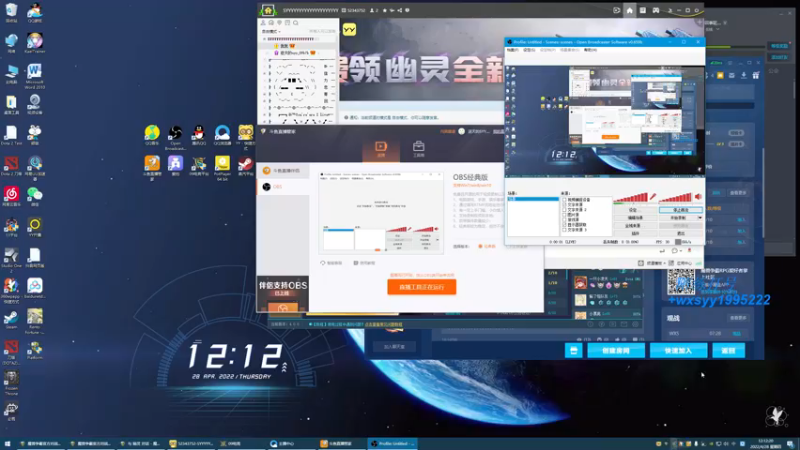Click the OBS 退出 exit button
This screenshot has width=800, height=450.
pos(681,234)
